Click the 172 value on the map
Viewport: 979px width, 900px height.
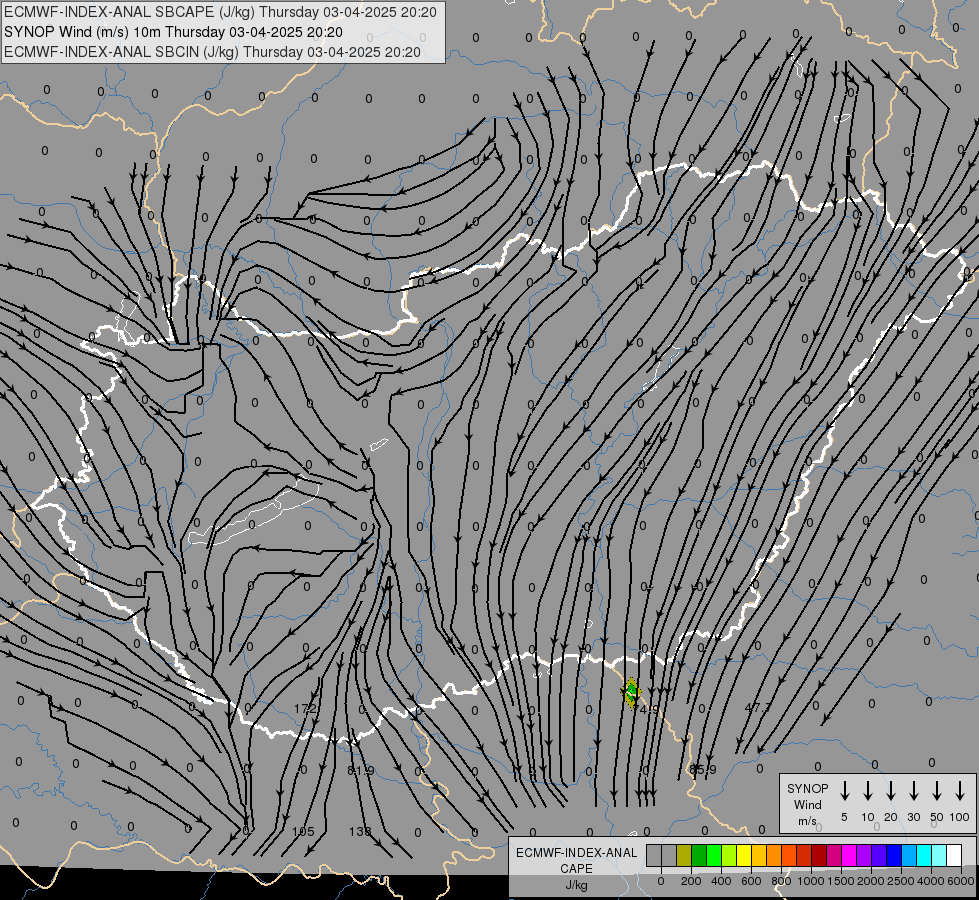pyautogui.click(x=305, y=708)
